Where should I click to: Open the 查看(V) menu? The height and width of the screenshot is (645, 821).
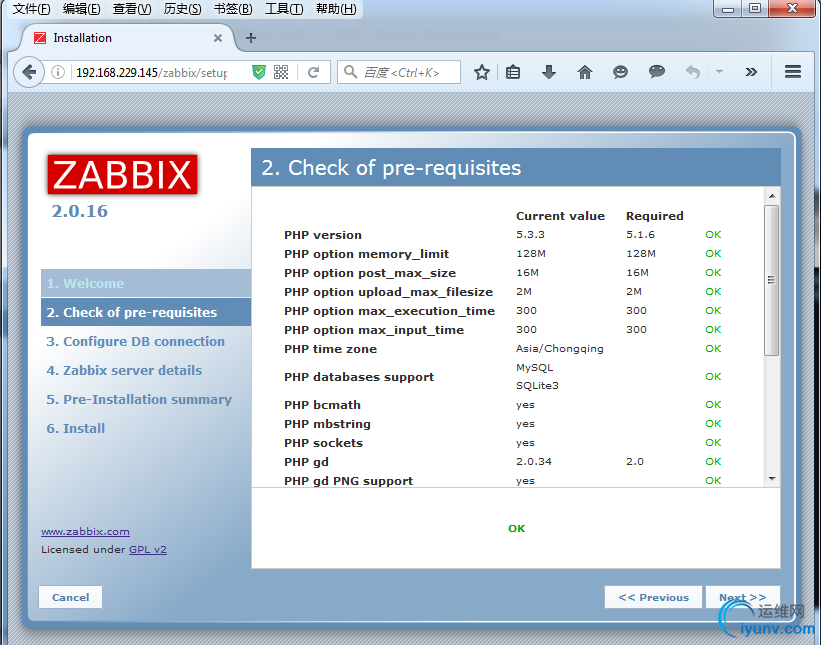(131, 9)
